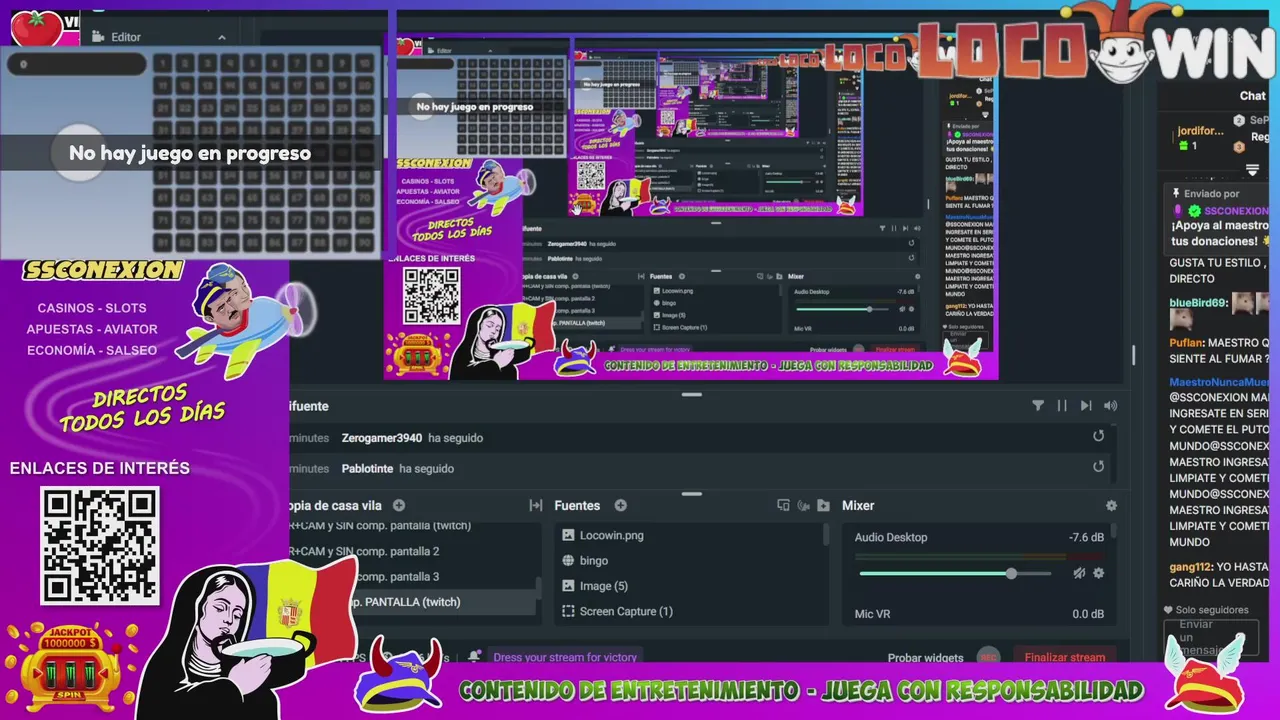Click the MaestroNuncaMuere chat username
This screenshot has width=1280, height=720.
click(x=1219, y=382)
